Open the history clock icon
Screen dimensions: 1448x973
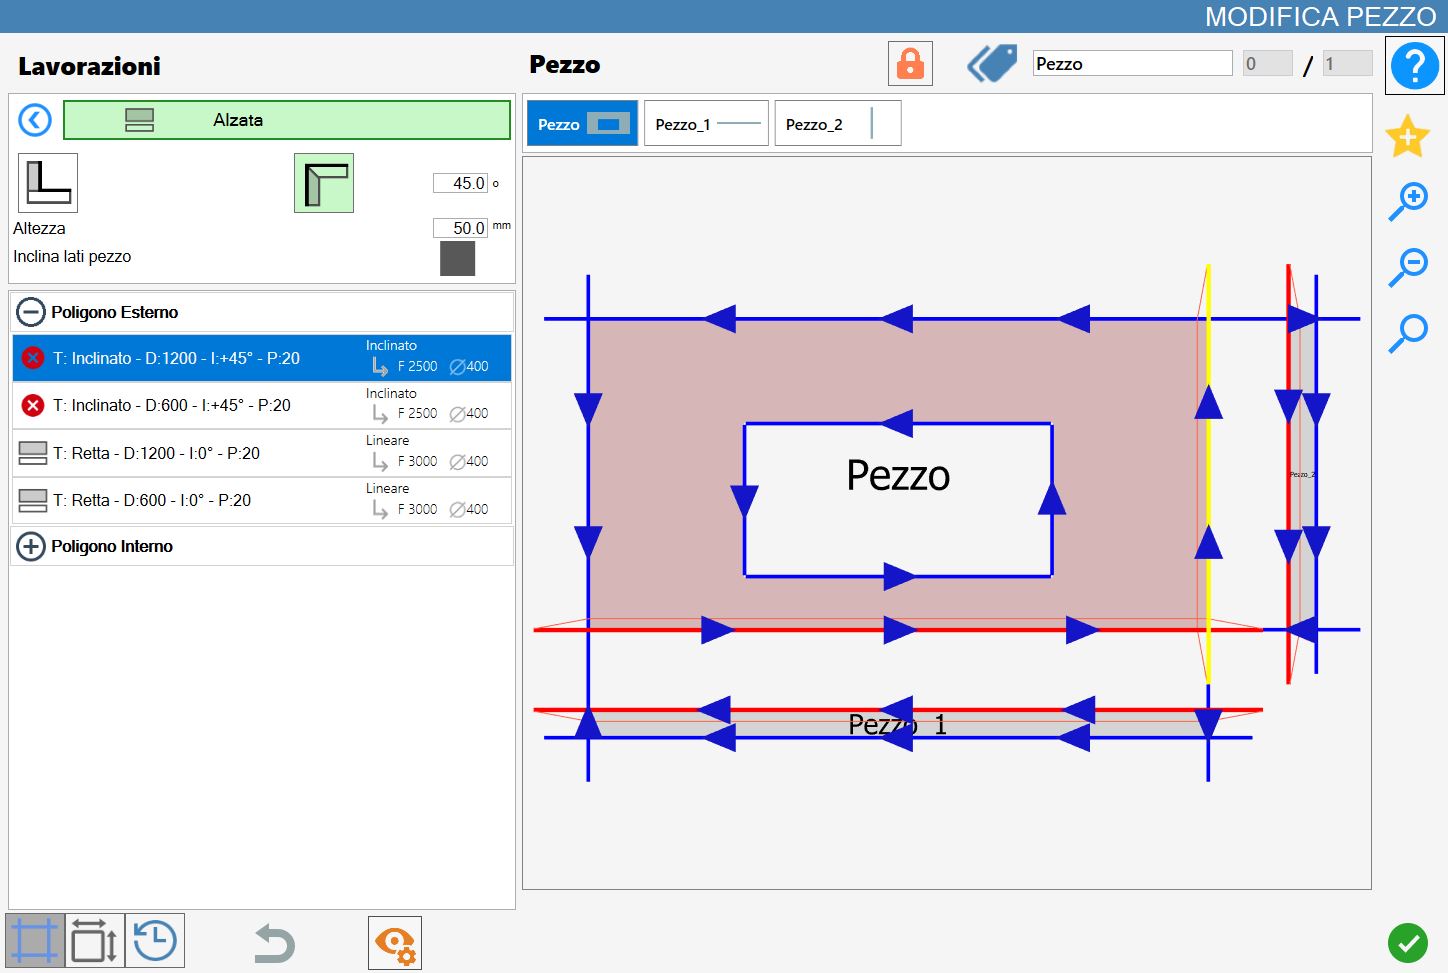[x=155, y=941]
